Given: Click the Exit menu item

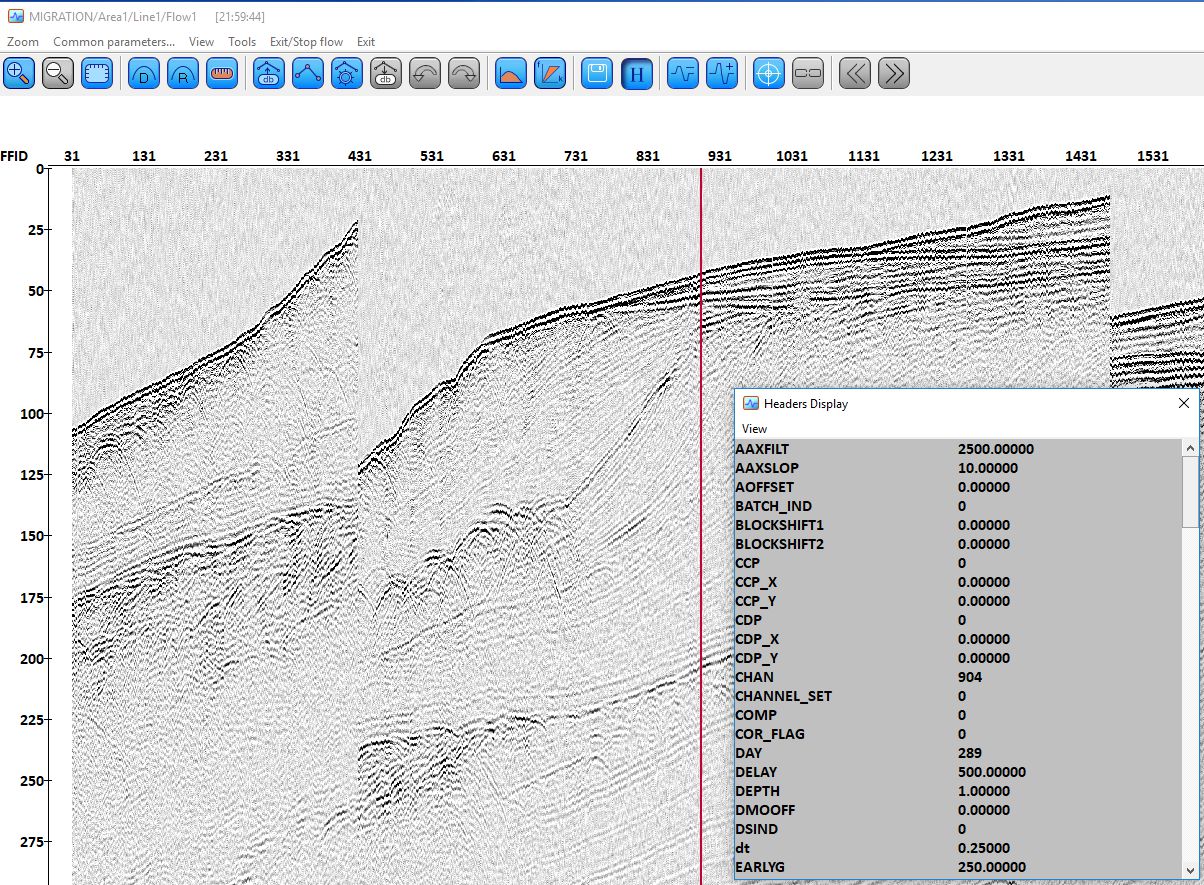Looking at the screenshot, I should click(366, 42).
